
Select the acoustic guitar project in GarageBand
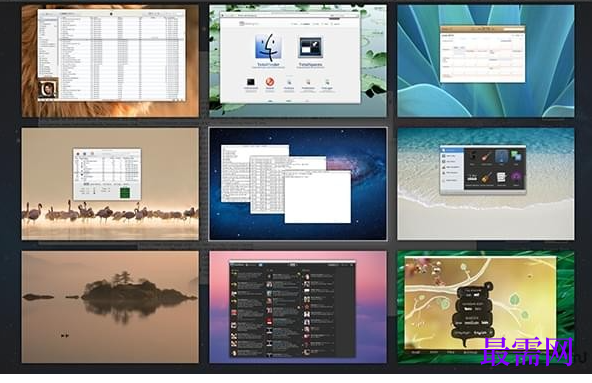[486, 177]
